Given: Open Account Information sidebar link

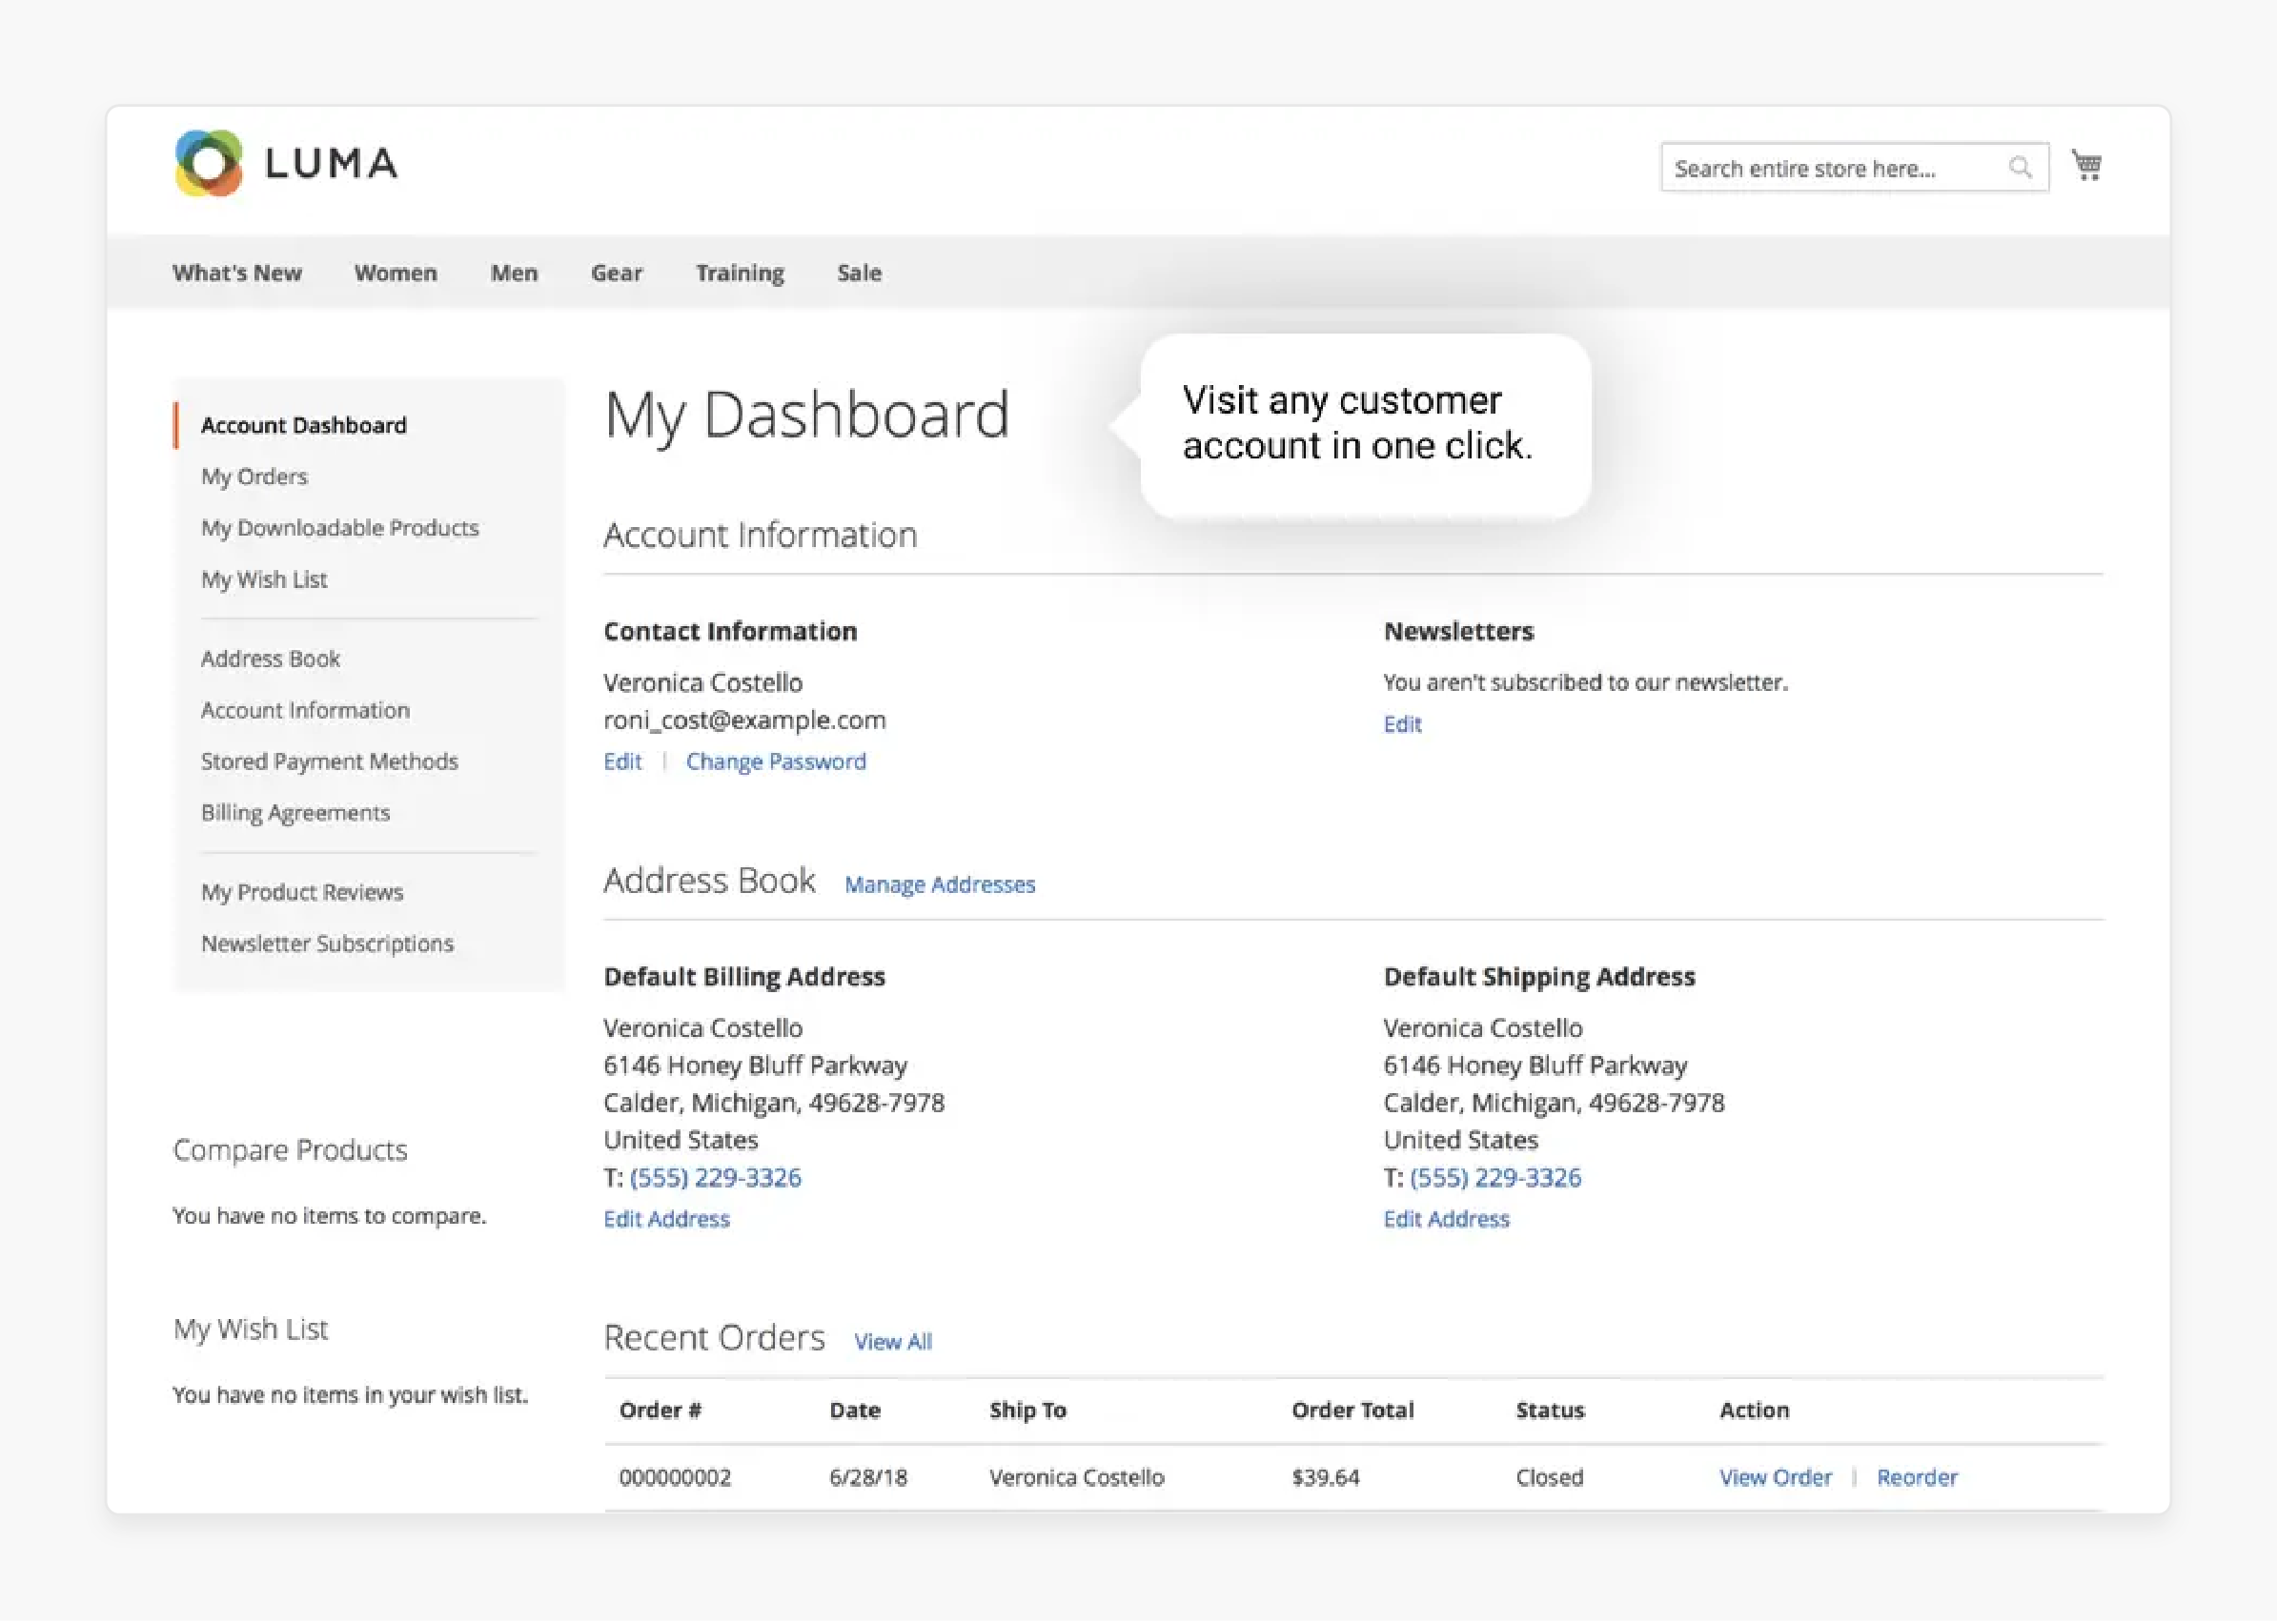Looking at the screenshot, I should (x=305, y=711).
